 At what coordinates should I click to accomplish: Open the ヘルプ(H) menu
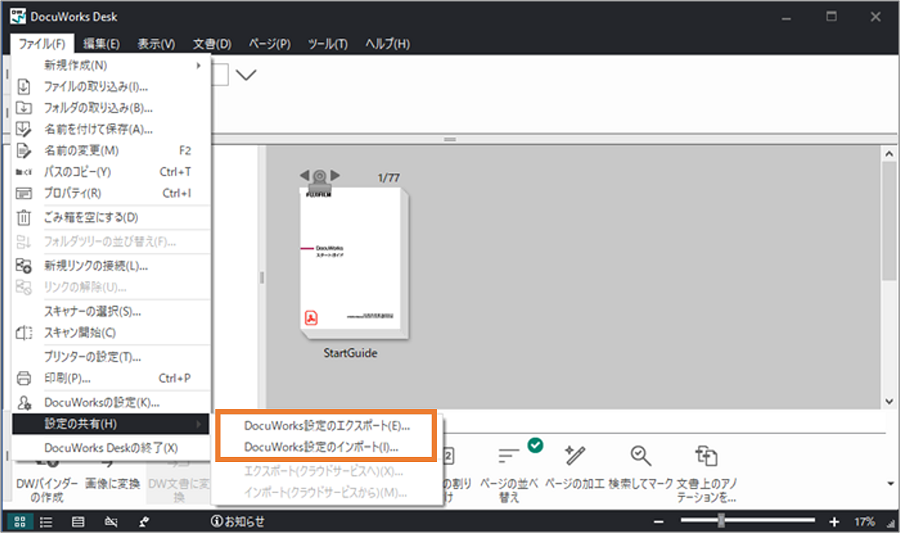pyautogui.click(x=387, y=44)
